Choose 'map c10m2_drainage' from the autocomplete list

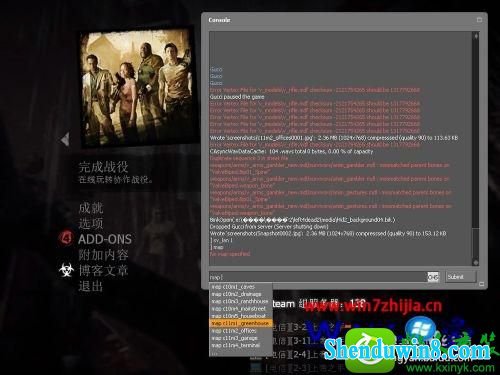[x=241, y=294]
